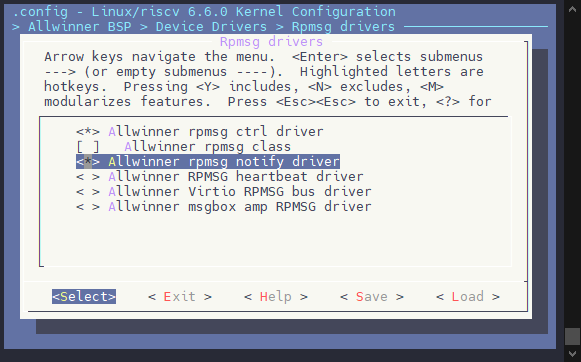This screenshot has width=581, height=362.
Task: Highlight Allwinner msgbox amp RPMSG driver label
Action: (240, 207)
